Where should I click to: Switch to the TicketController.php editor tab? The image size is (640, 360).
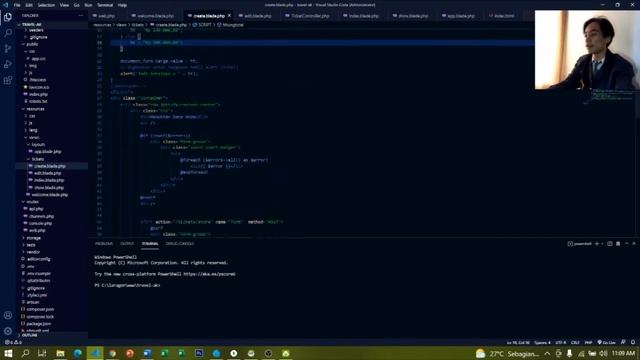pos(307,16)
